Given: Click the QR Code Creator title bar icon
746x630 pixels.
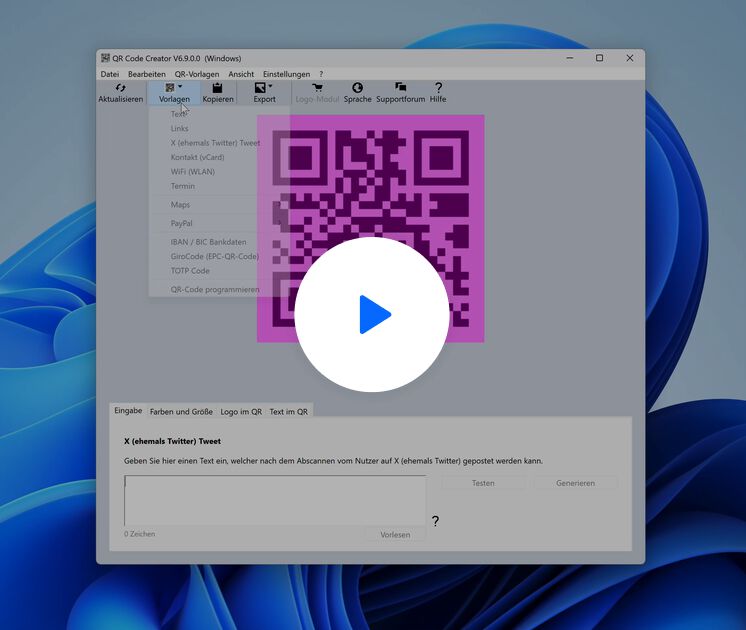Looking at the screenshot, I should 105,58.
